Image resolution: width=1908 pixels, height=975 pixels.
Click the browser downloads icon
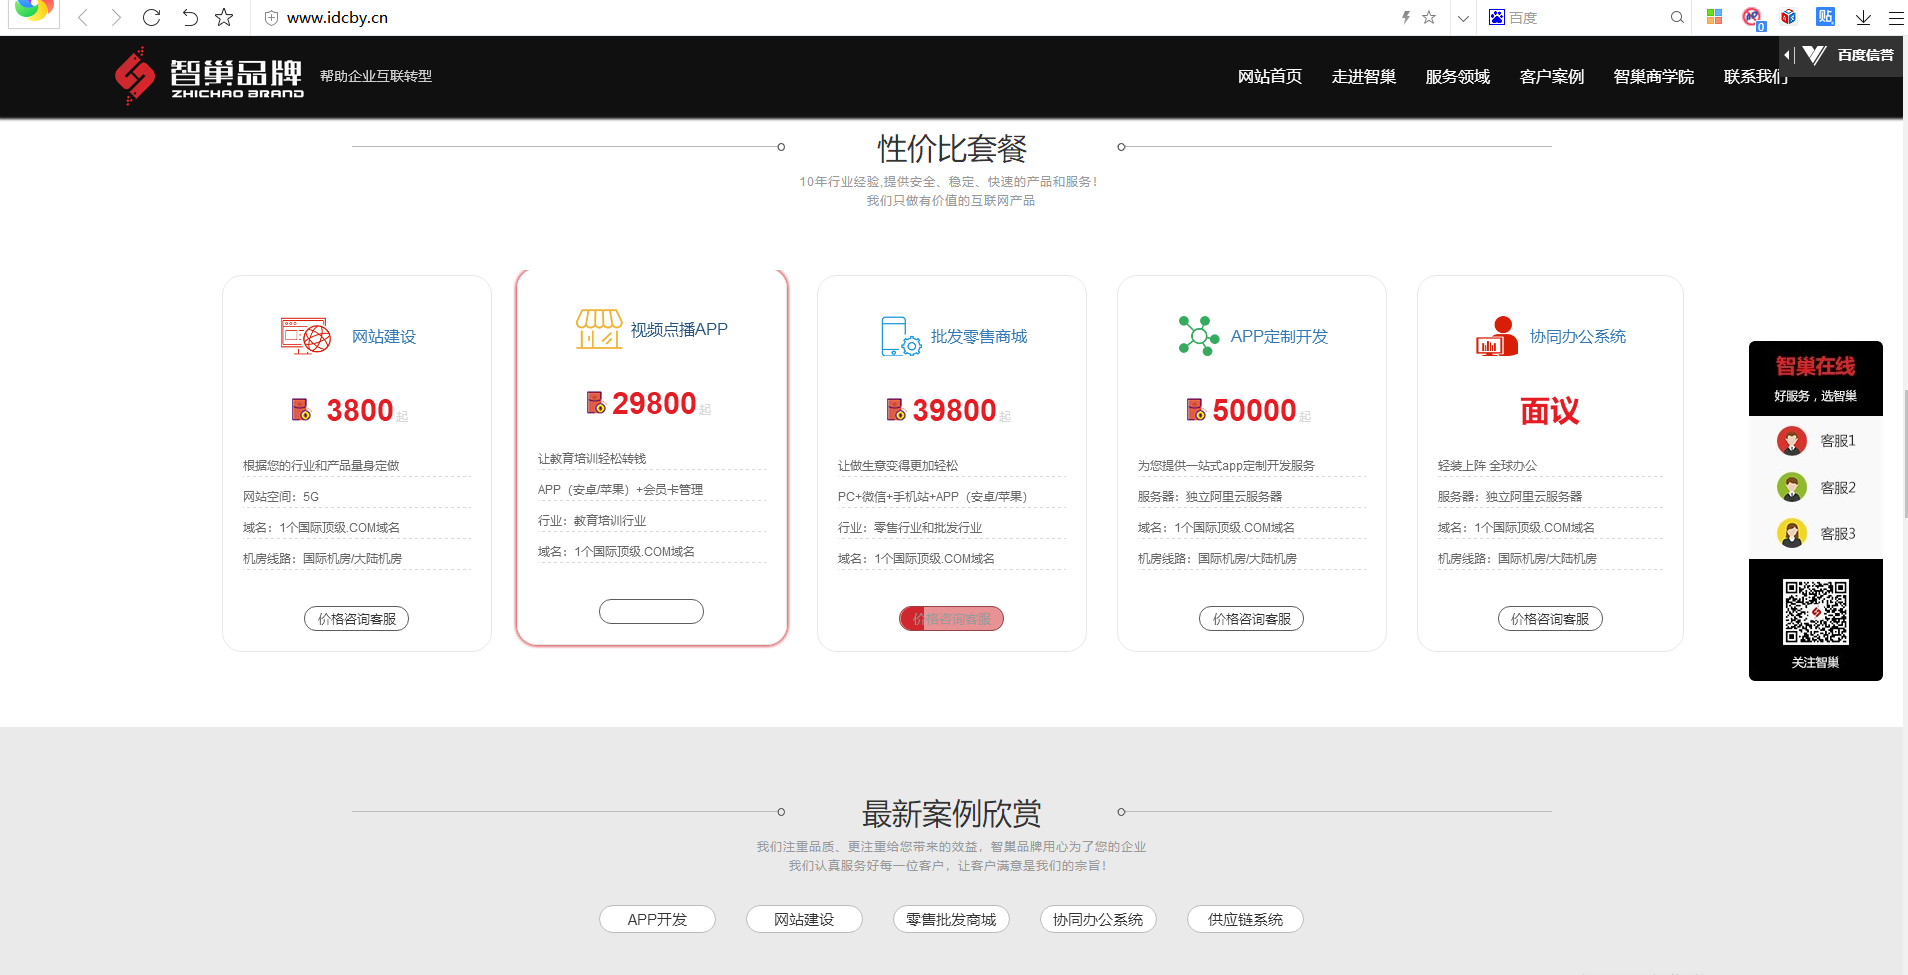coord(1861,17)
